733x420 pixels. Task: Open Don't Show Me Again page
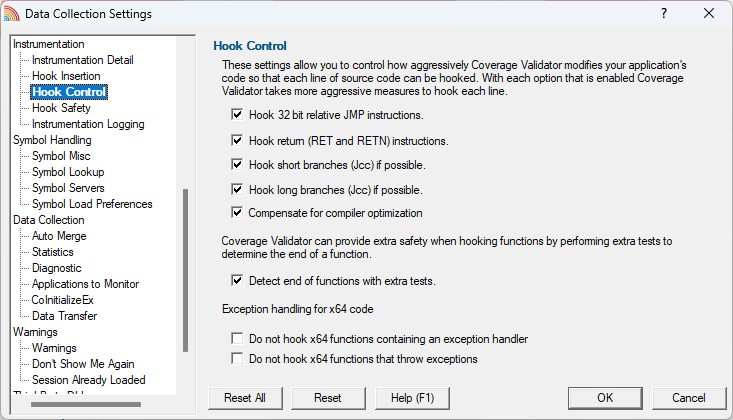tap(83, 364)
